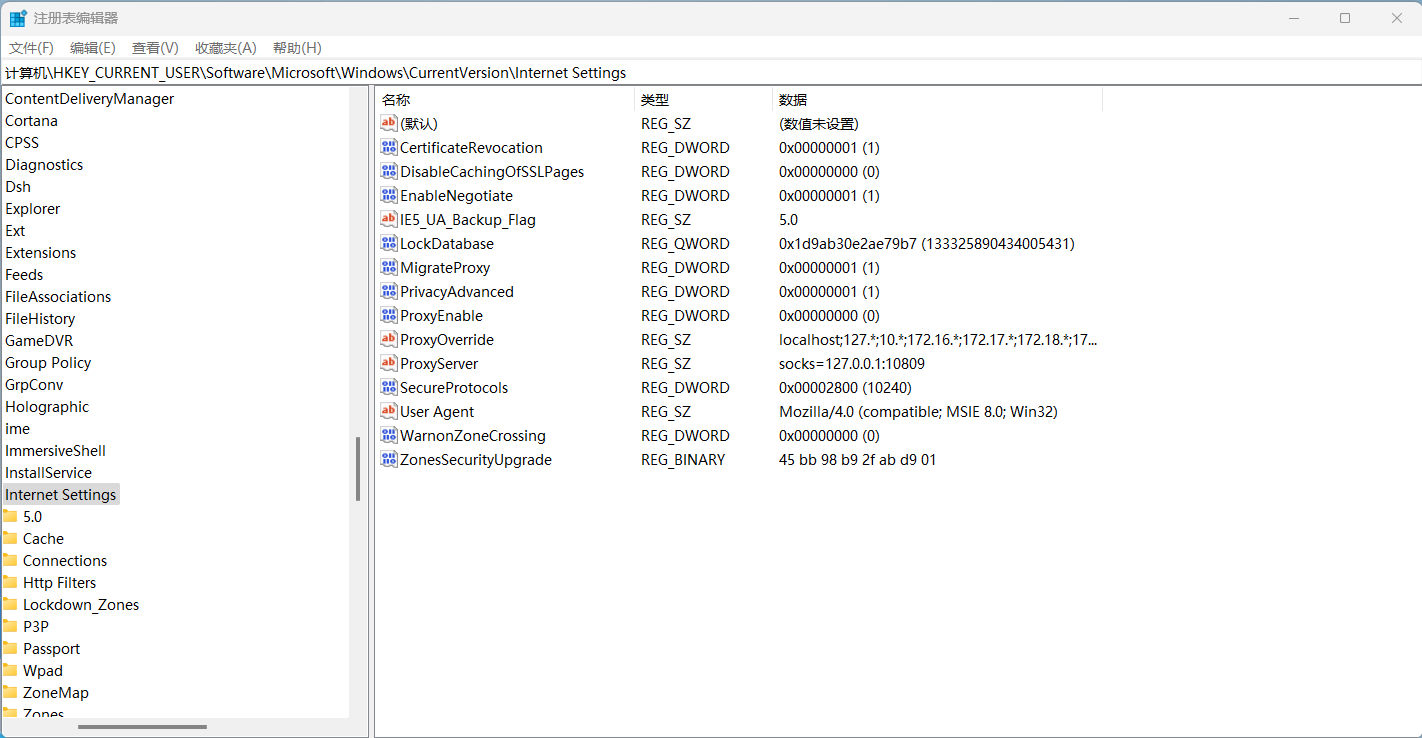Click the Connections folder icon
The width and height of the screenshot is (1422, 738).
[x=10, y=560]
